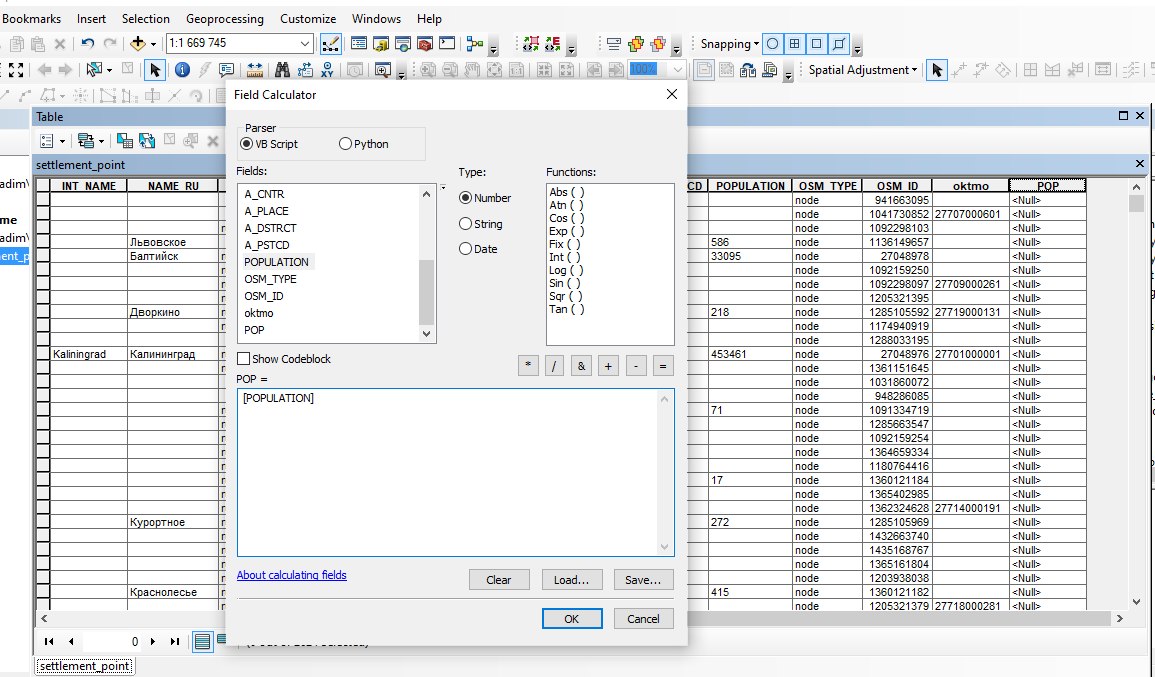Screen dimensions: 1155x677
Task: Click the ArcToolbox red toolbox icon
Action: click(424, 44)
